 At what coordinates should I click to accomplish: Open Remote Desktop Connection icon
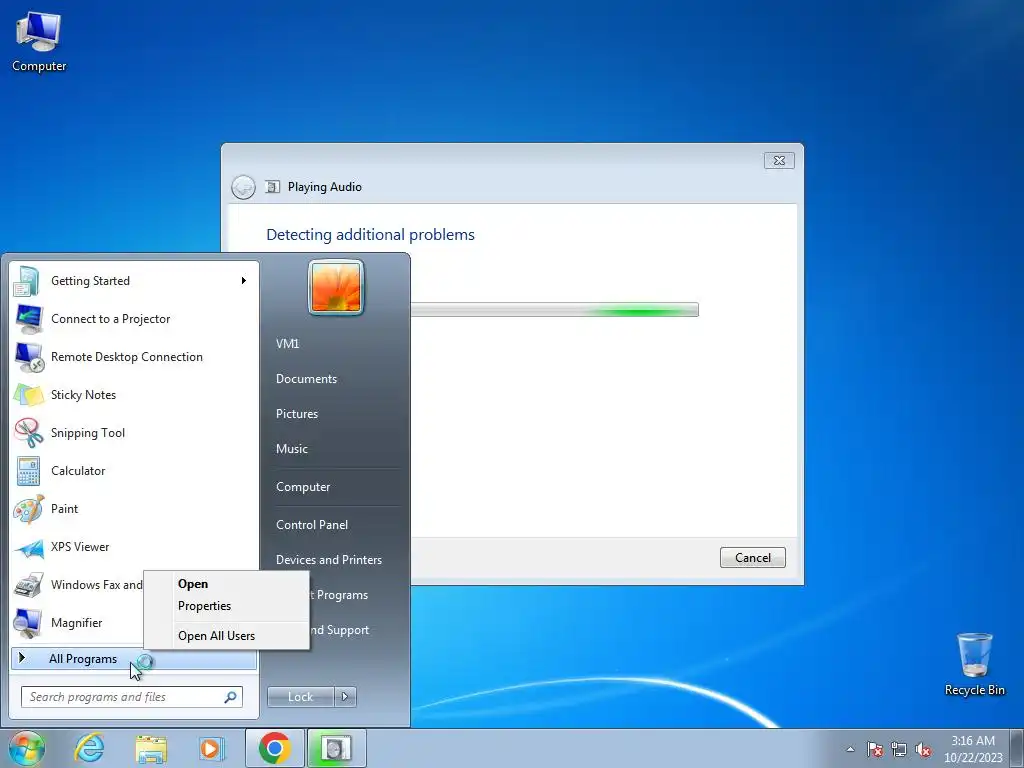[27, 357]
